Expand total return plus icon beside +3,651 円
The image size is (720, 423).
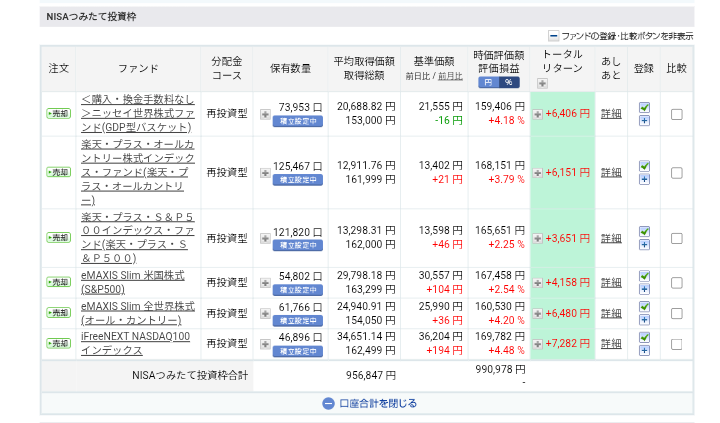coord(538,238)
